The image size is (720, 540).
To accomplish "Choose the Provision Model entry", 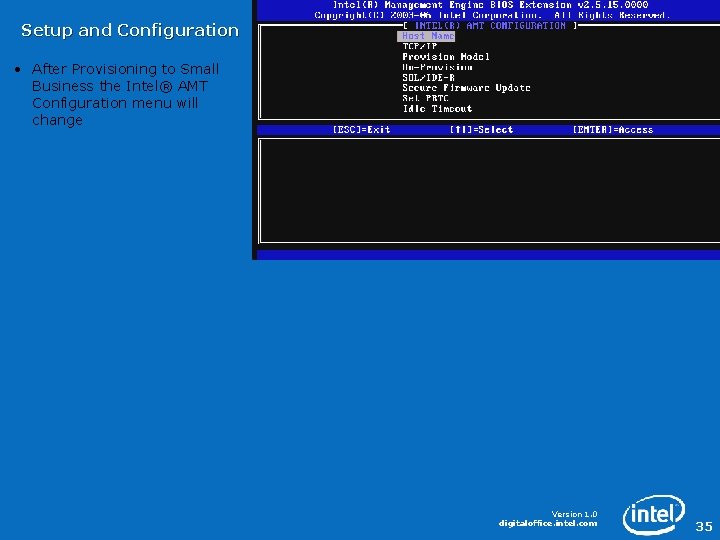I will pyautogui.click(x=446, y=57).
